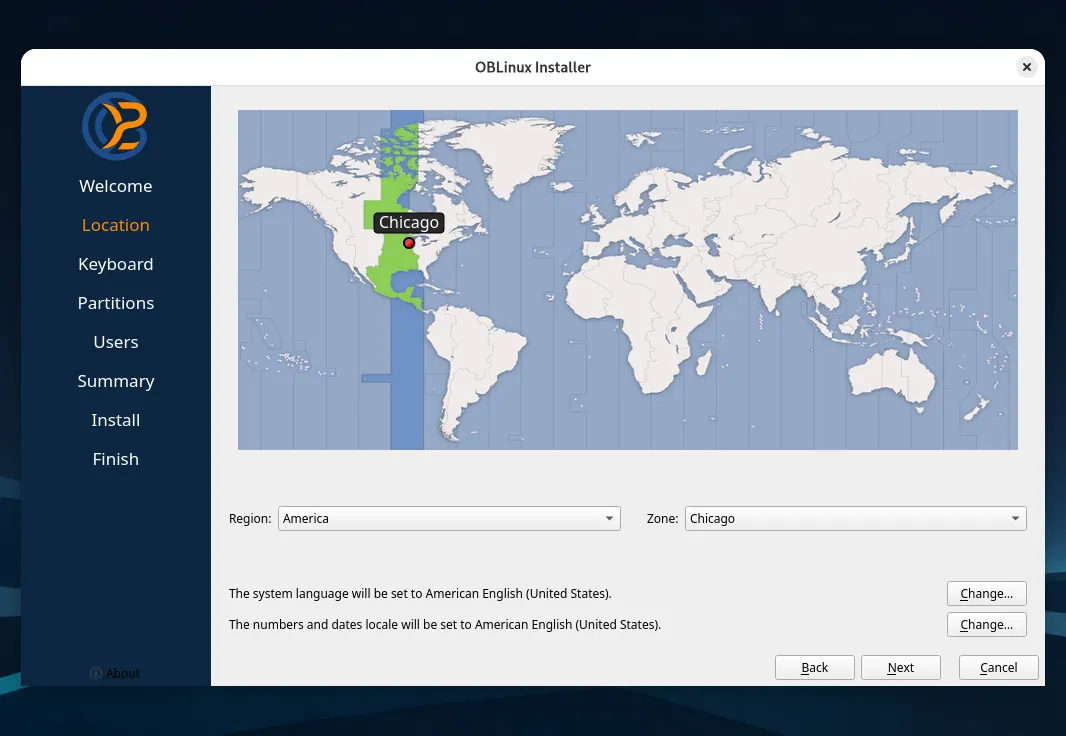Open the Zone dropdown showing Chicago
Viewport: 1066px width, 736px height.
tap(855, 519)
